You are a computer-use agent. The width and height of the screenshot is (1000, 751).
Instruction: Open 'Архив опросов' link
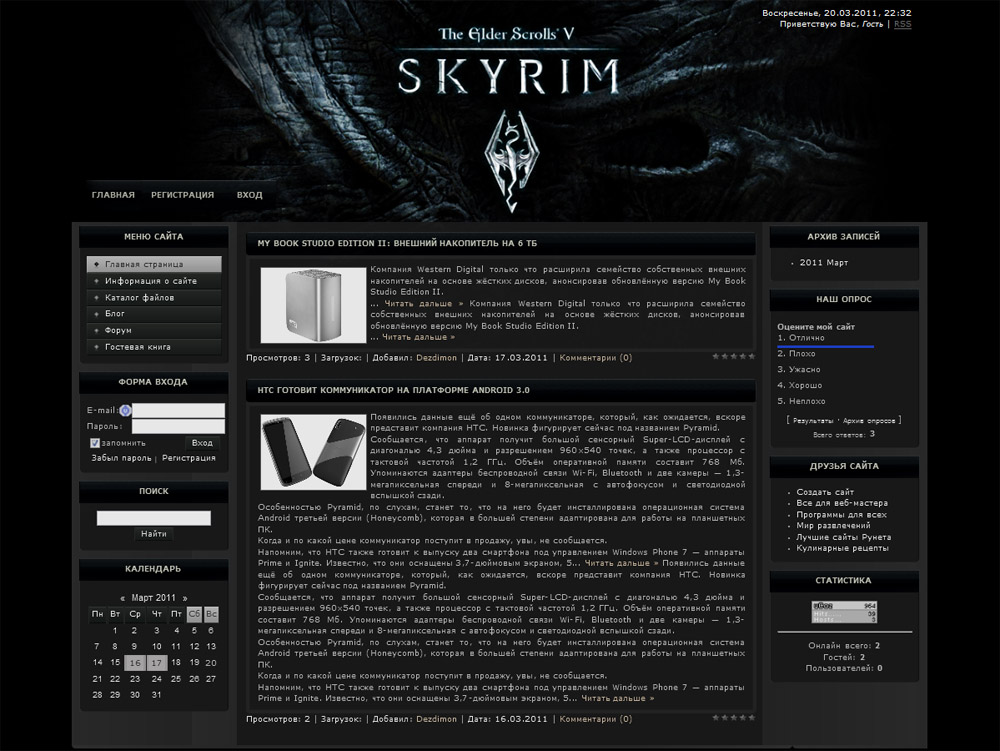[869, 421]
